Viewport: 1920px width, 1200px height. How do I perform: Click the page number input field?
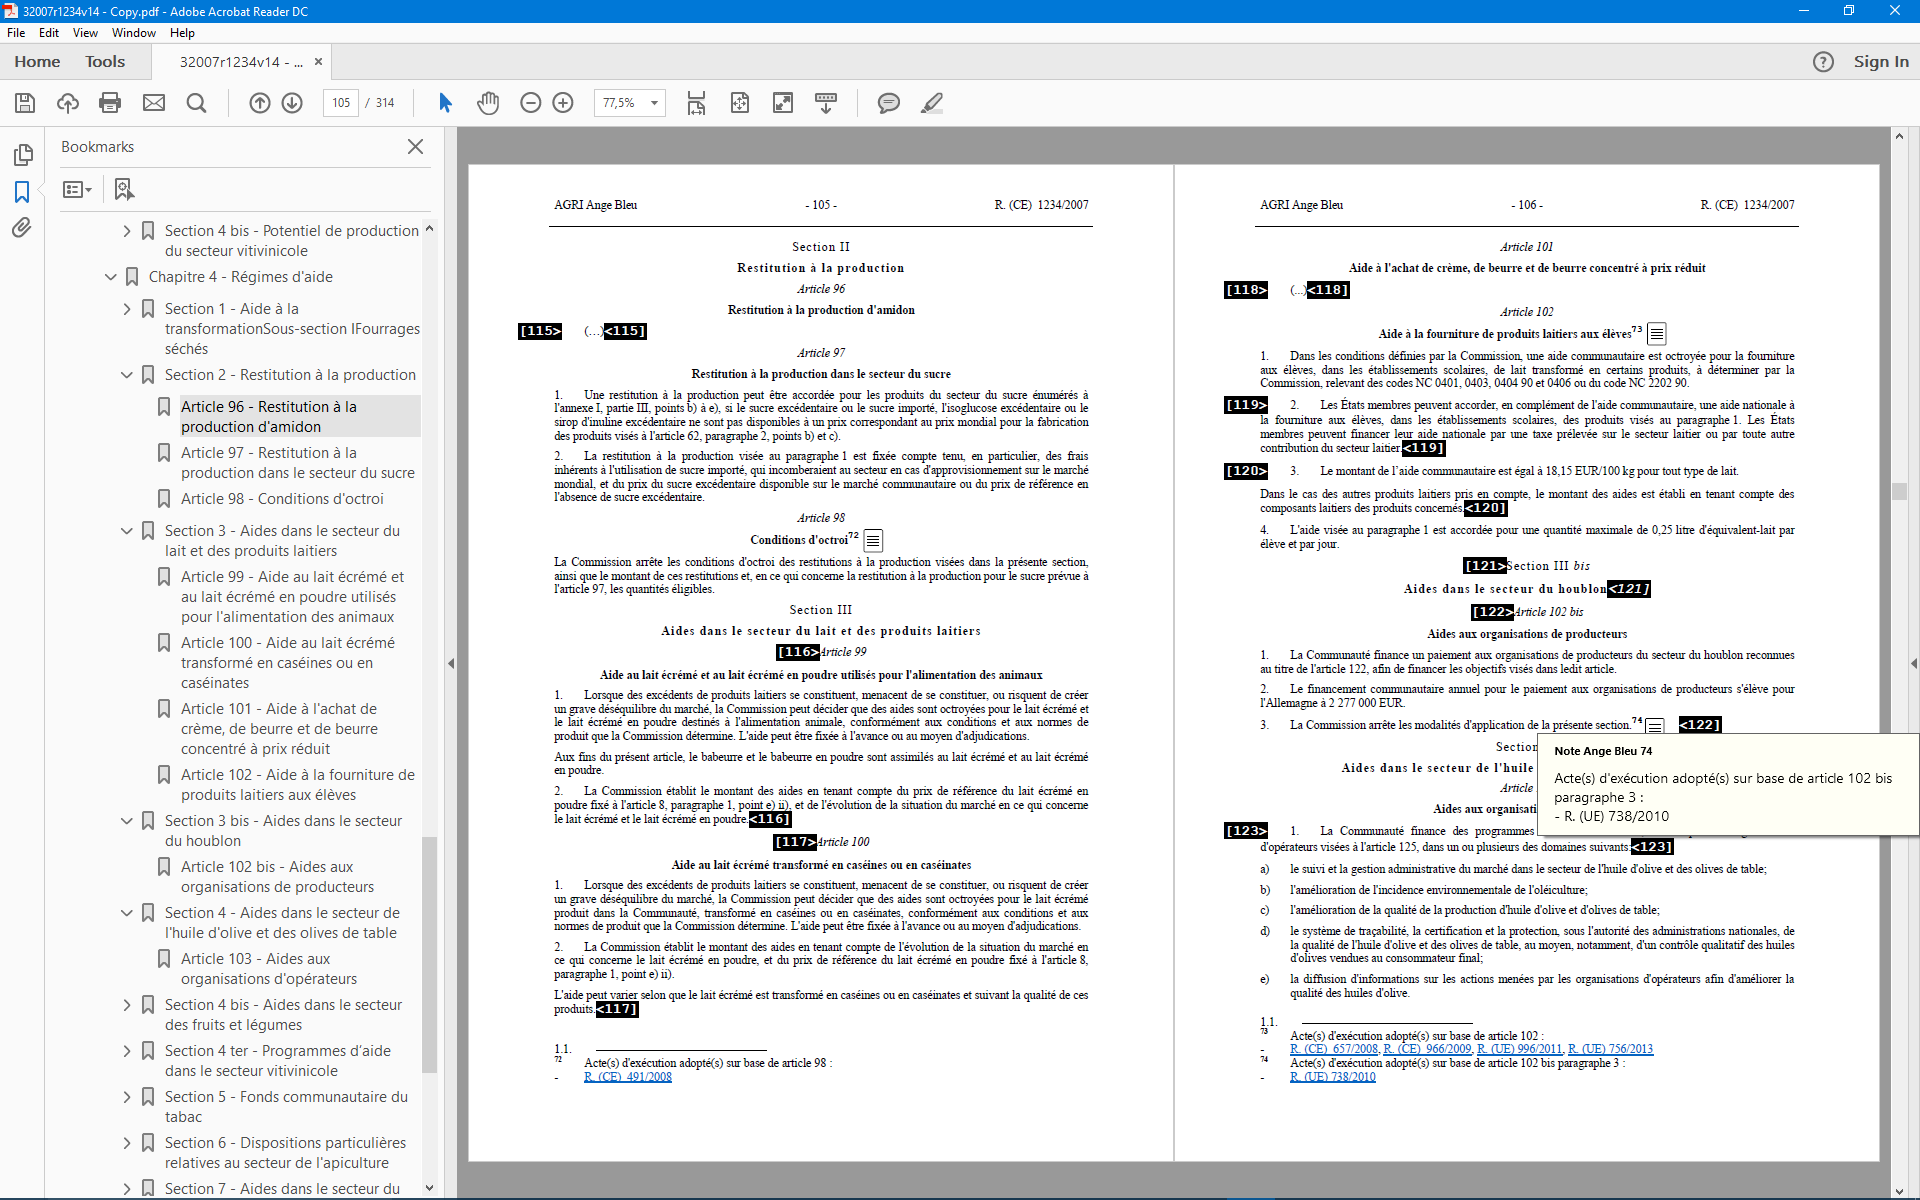point(341,103)
